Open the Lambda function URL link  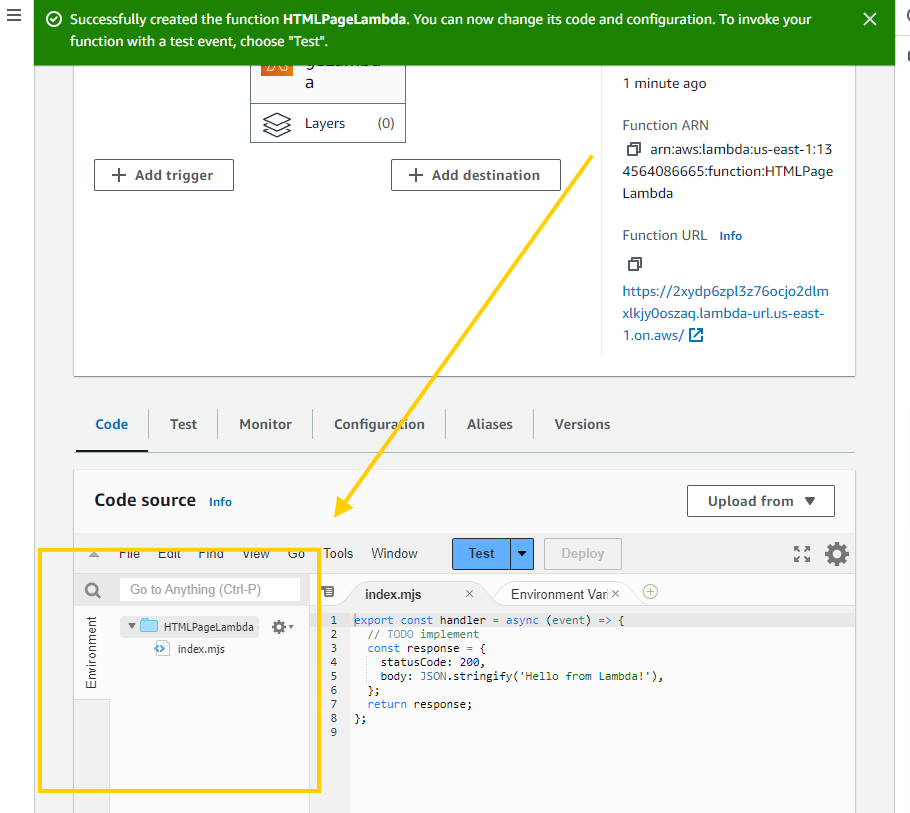[x=724, y=313]
